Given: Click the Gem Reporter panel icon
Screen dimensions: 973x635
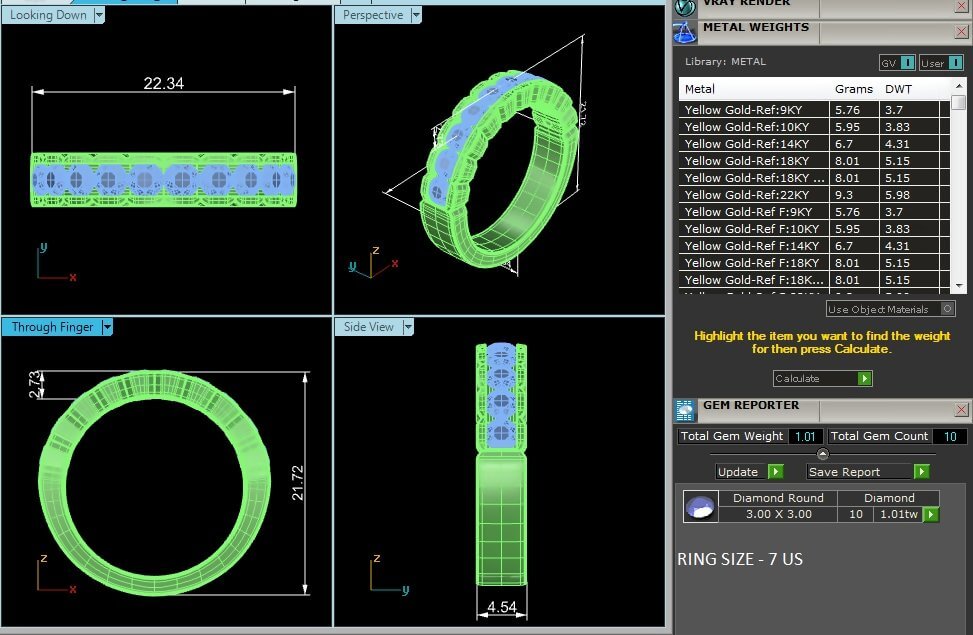Looking at the screenshot, I should (x=685, y=409).
